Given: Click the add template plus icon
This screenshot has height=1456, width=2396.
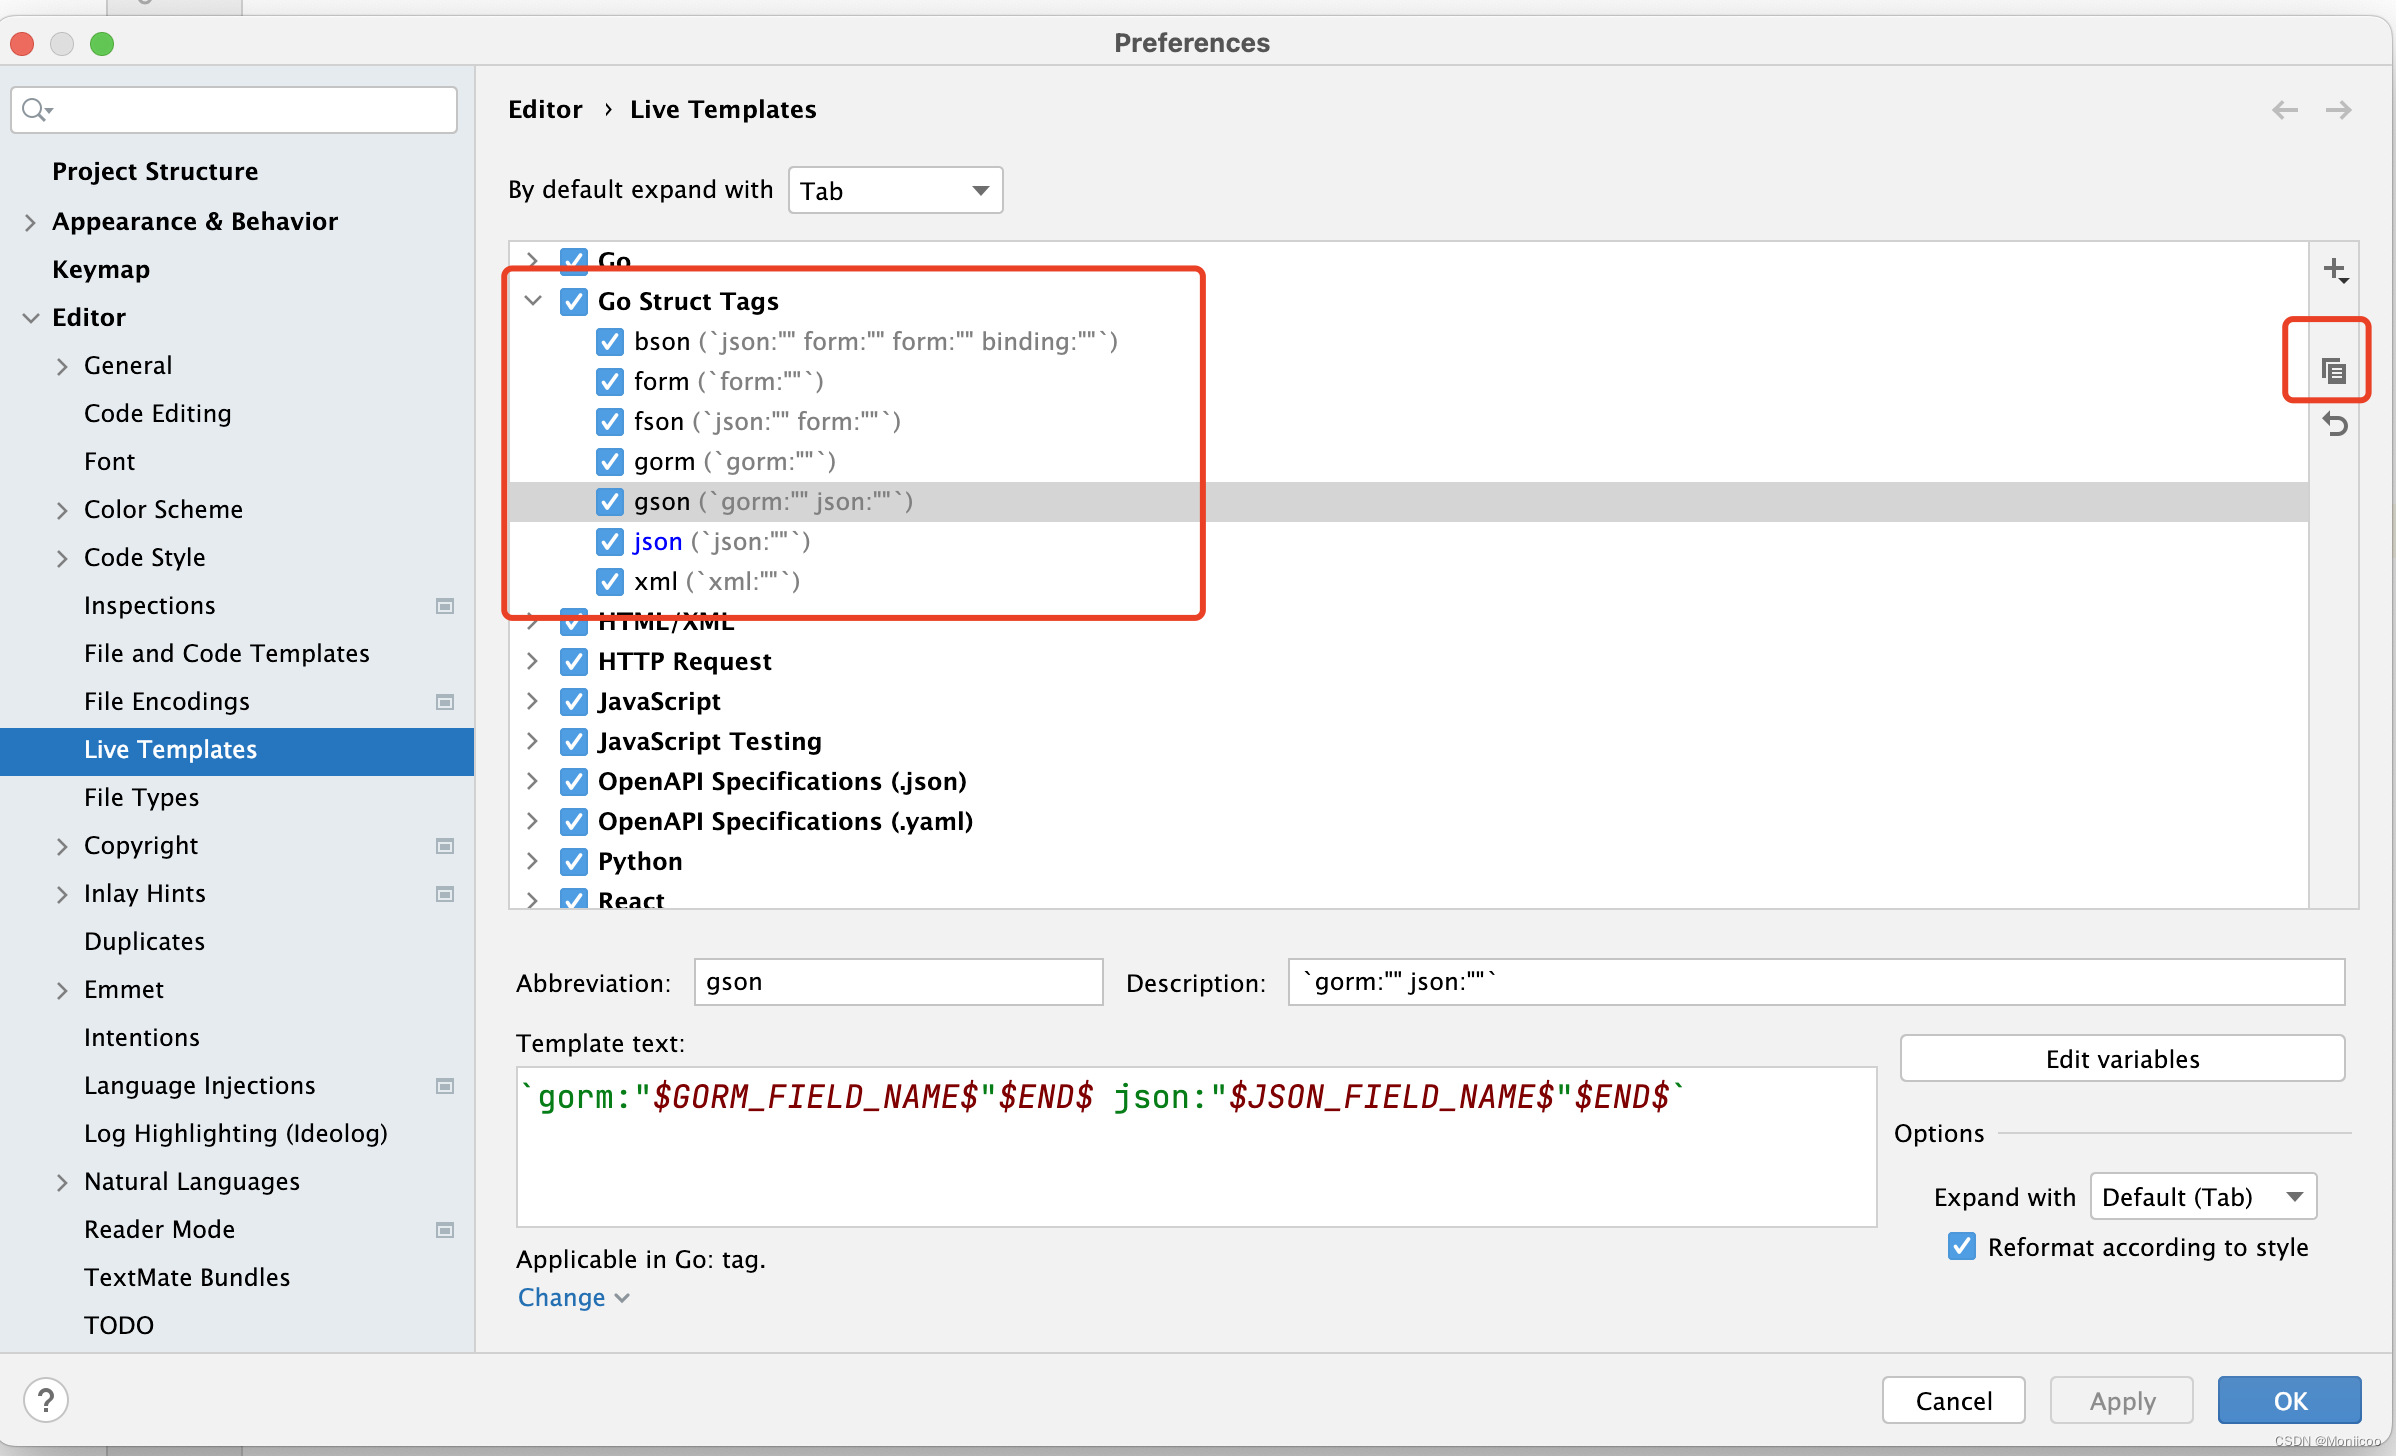Looking at the screenshot, I should [x=2334, y=270].
